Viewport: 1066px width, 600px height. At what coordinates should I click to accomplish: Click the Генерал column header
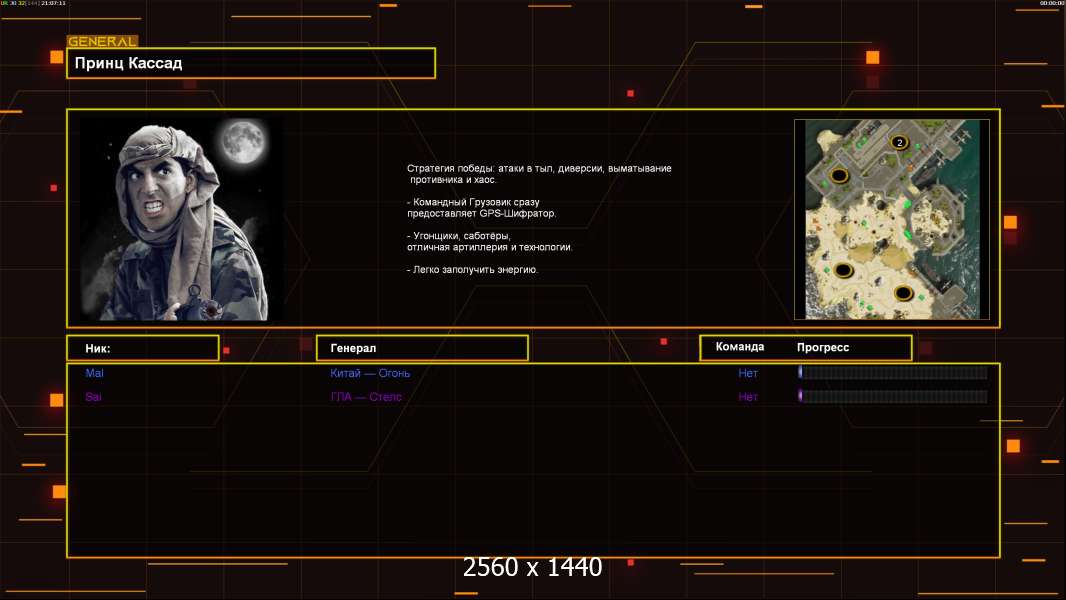pos(421,348)
